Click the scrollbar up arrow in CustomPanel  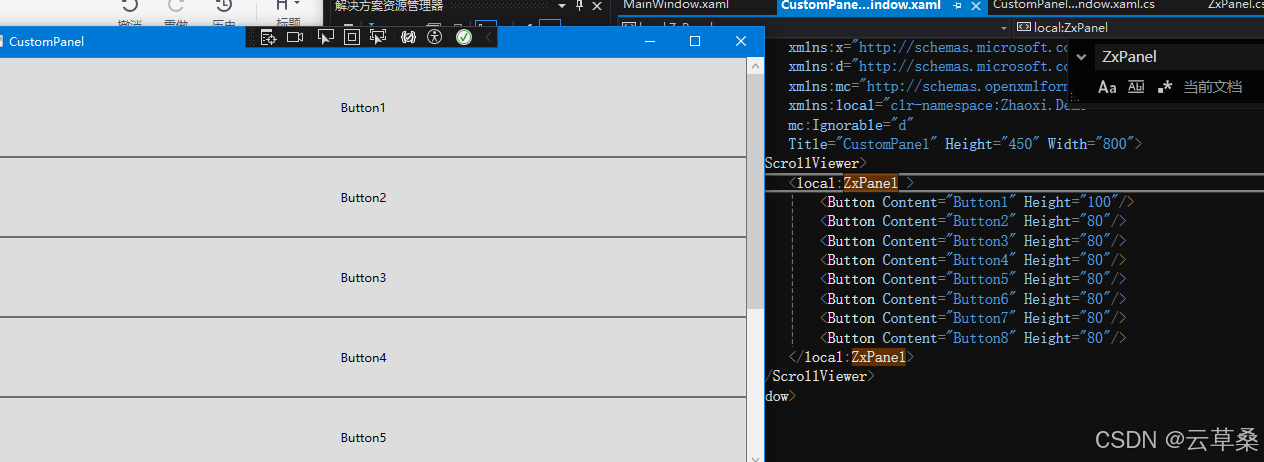[754, 65]
